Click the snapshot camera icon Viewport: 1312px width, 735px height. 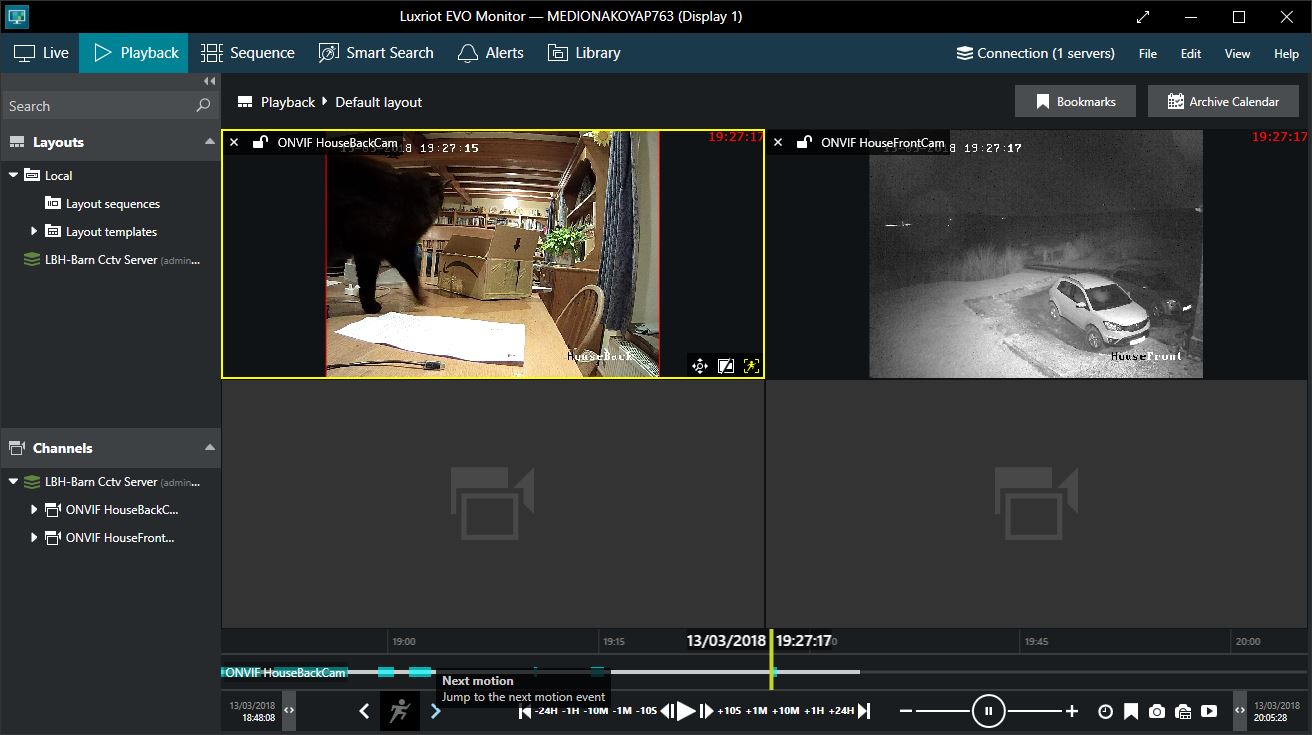1157,711
